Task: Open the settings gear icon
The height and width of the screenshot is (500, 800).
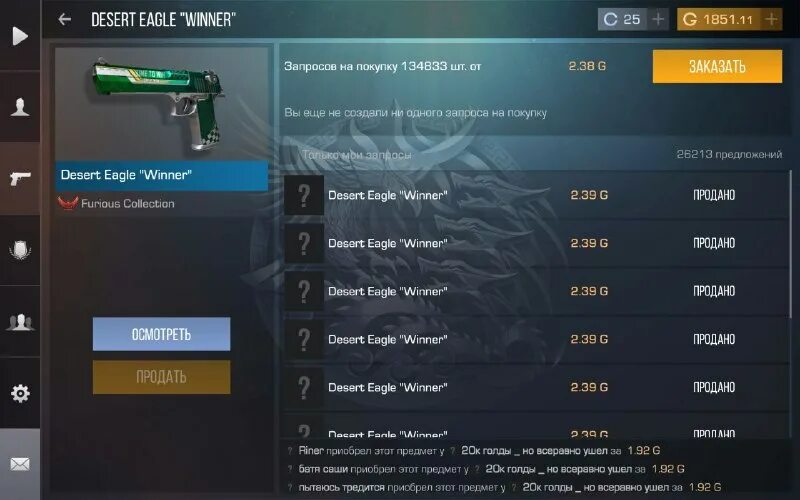Action: coord(20,393)
